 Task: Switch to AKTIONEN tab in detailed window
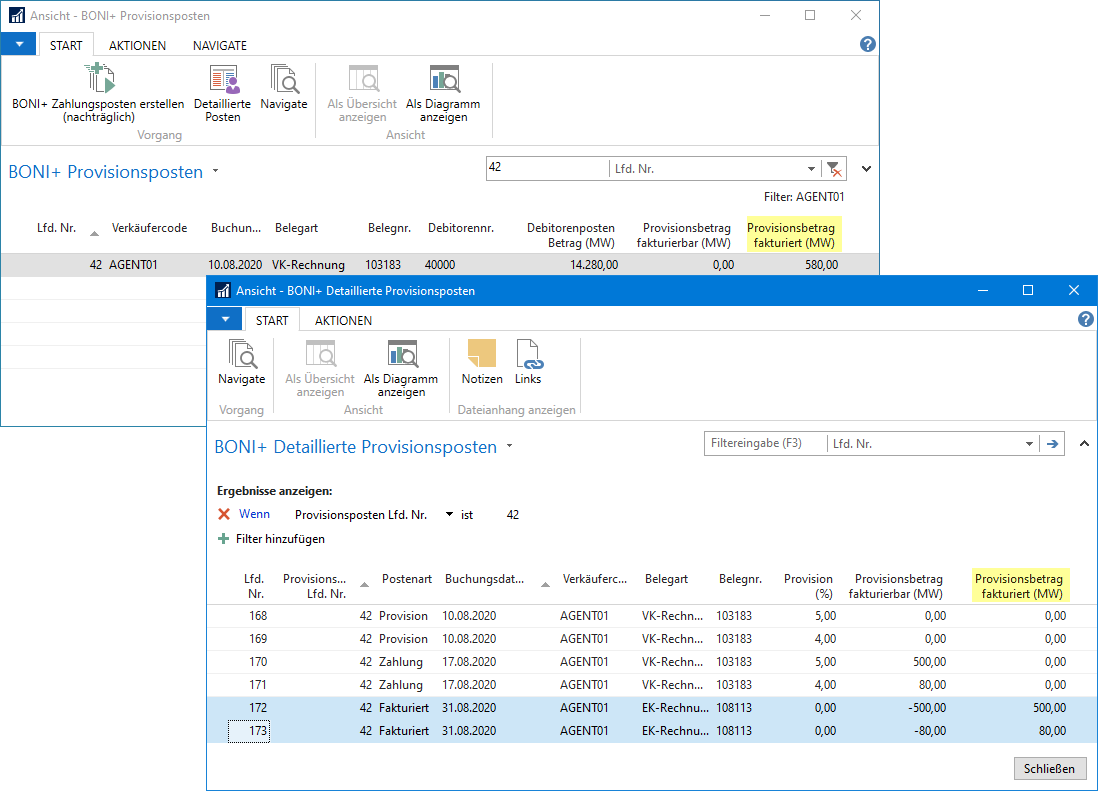pyautogui.click(x=343, y=321)
